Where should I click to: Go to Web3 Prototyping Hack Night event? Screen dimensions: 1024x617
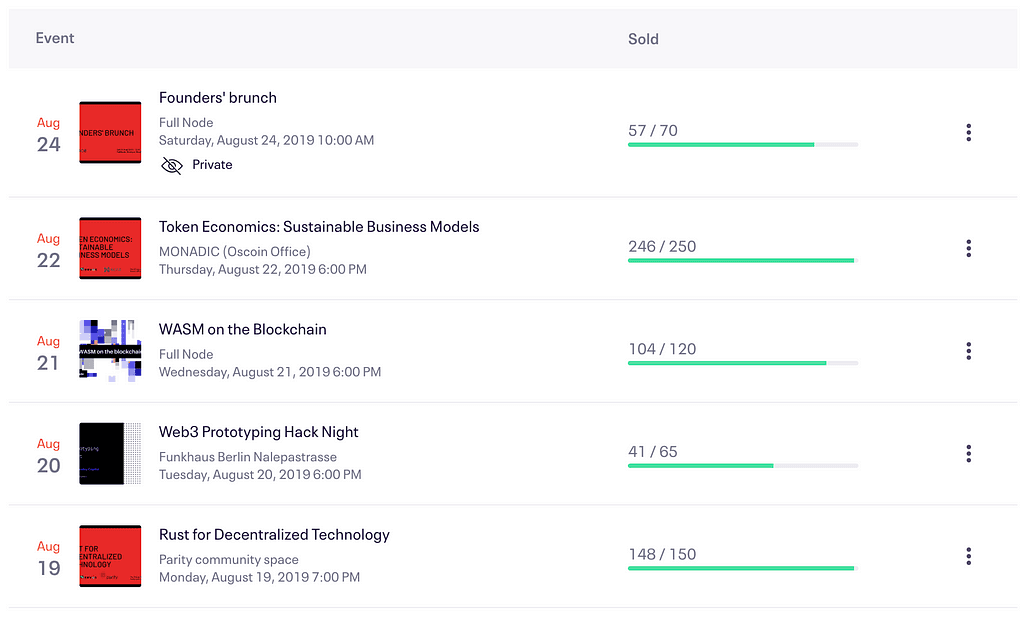tap(258, 432)
